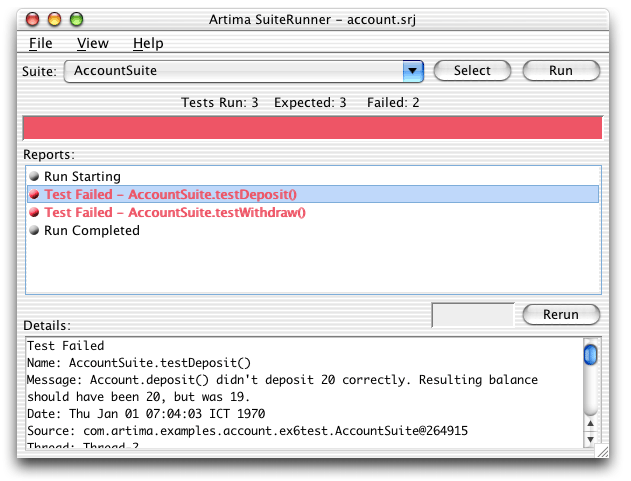Click the Rerun button

pos(561,314)
